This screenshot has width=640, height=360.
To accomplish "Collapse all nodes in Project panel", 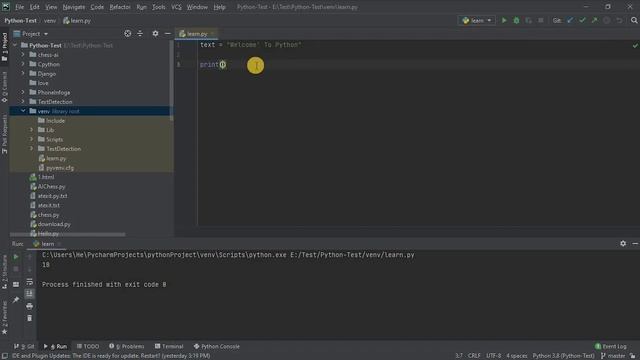I will click(140, 33).
